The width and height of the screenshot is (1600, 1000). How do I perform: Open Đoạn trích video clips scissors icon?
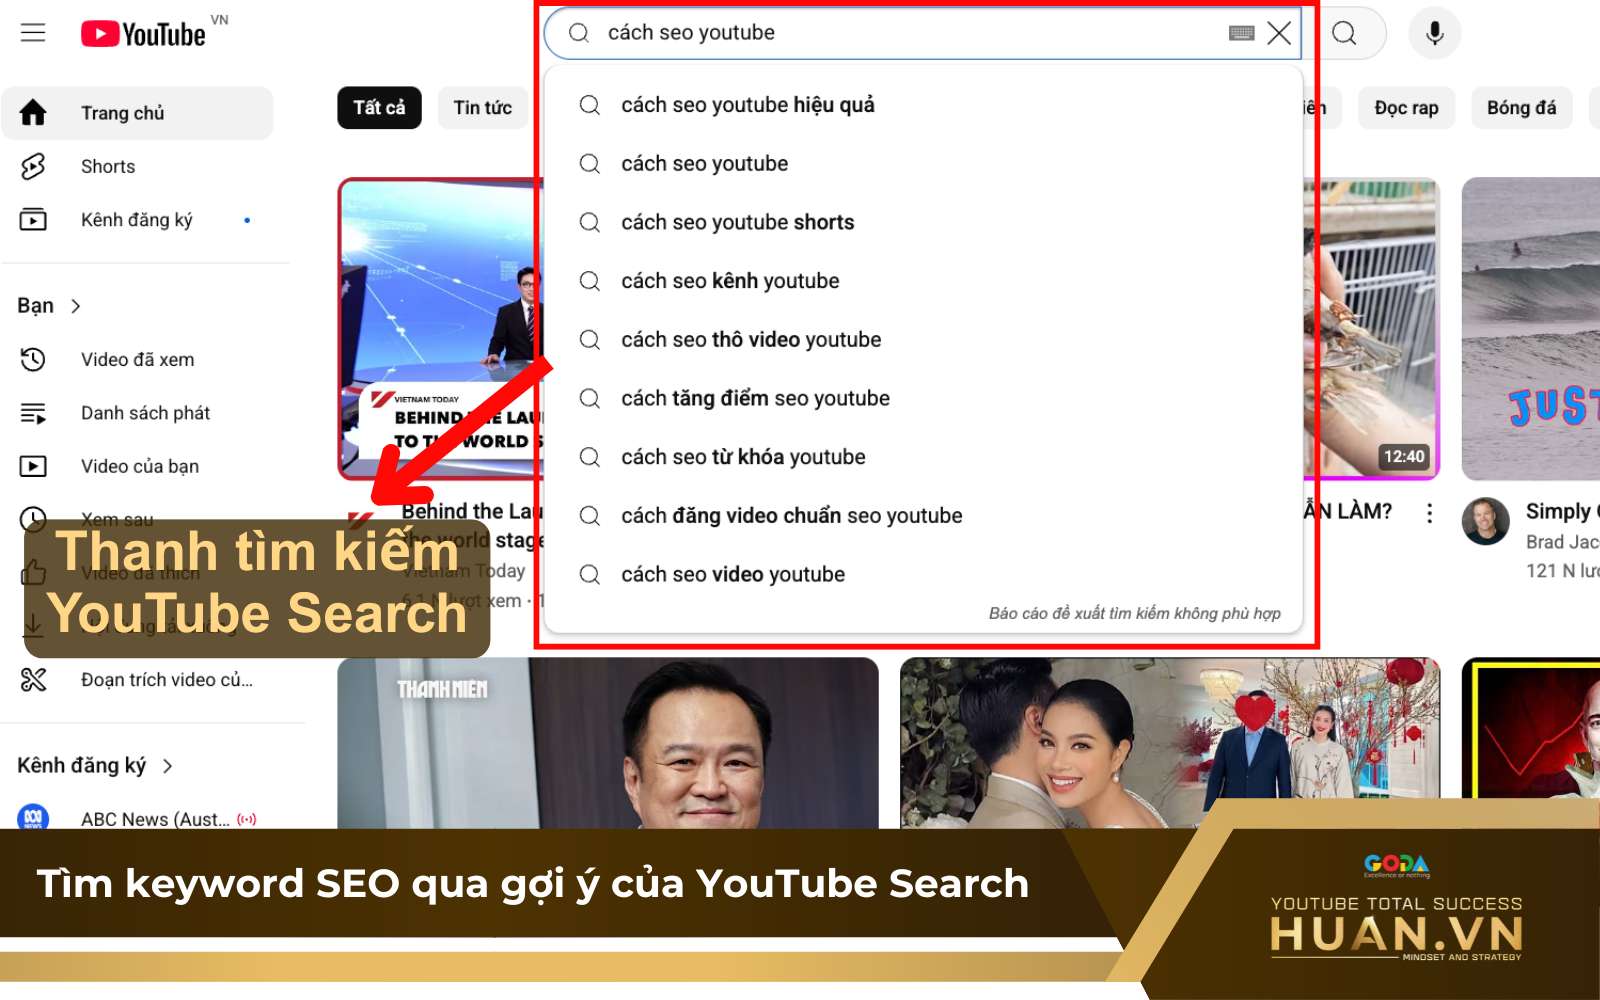point(33,680)
